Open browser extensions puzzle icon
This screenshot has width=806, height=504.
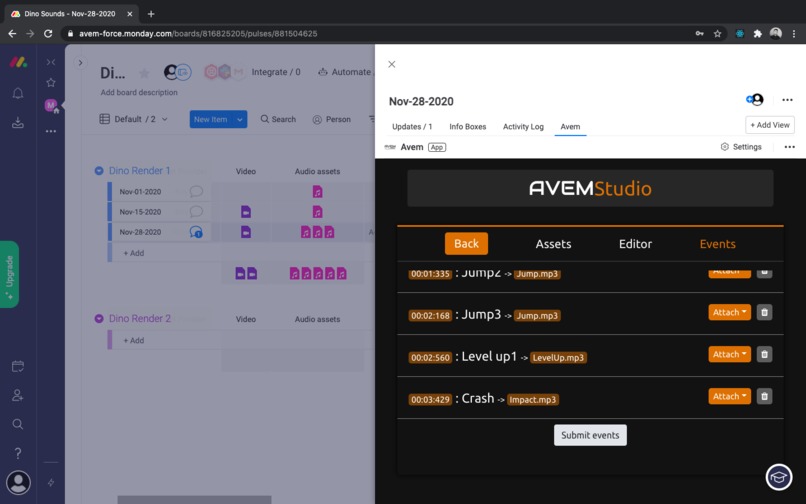[x=757, y=33]
